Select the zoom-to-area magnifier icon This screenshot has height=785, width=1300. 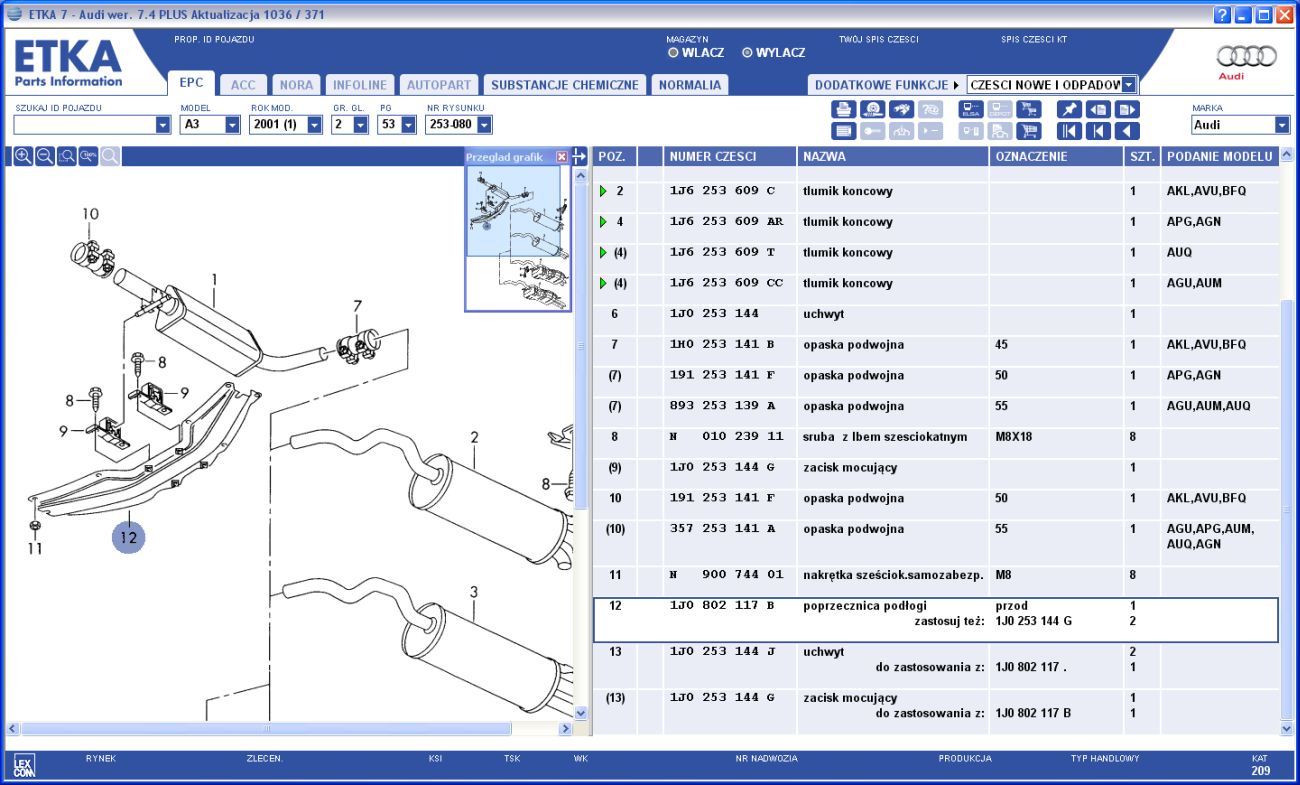coord(67,156)
